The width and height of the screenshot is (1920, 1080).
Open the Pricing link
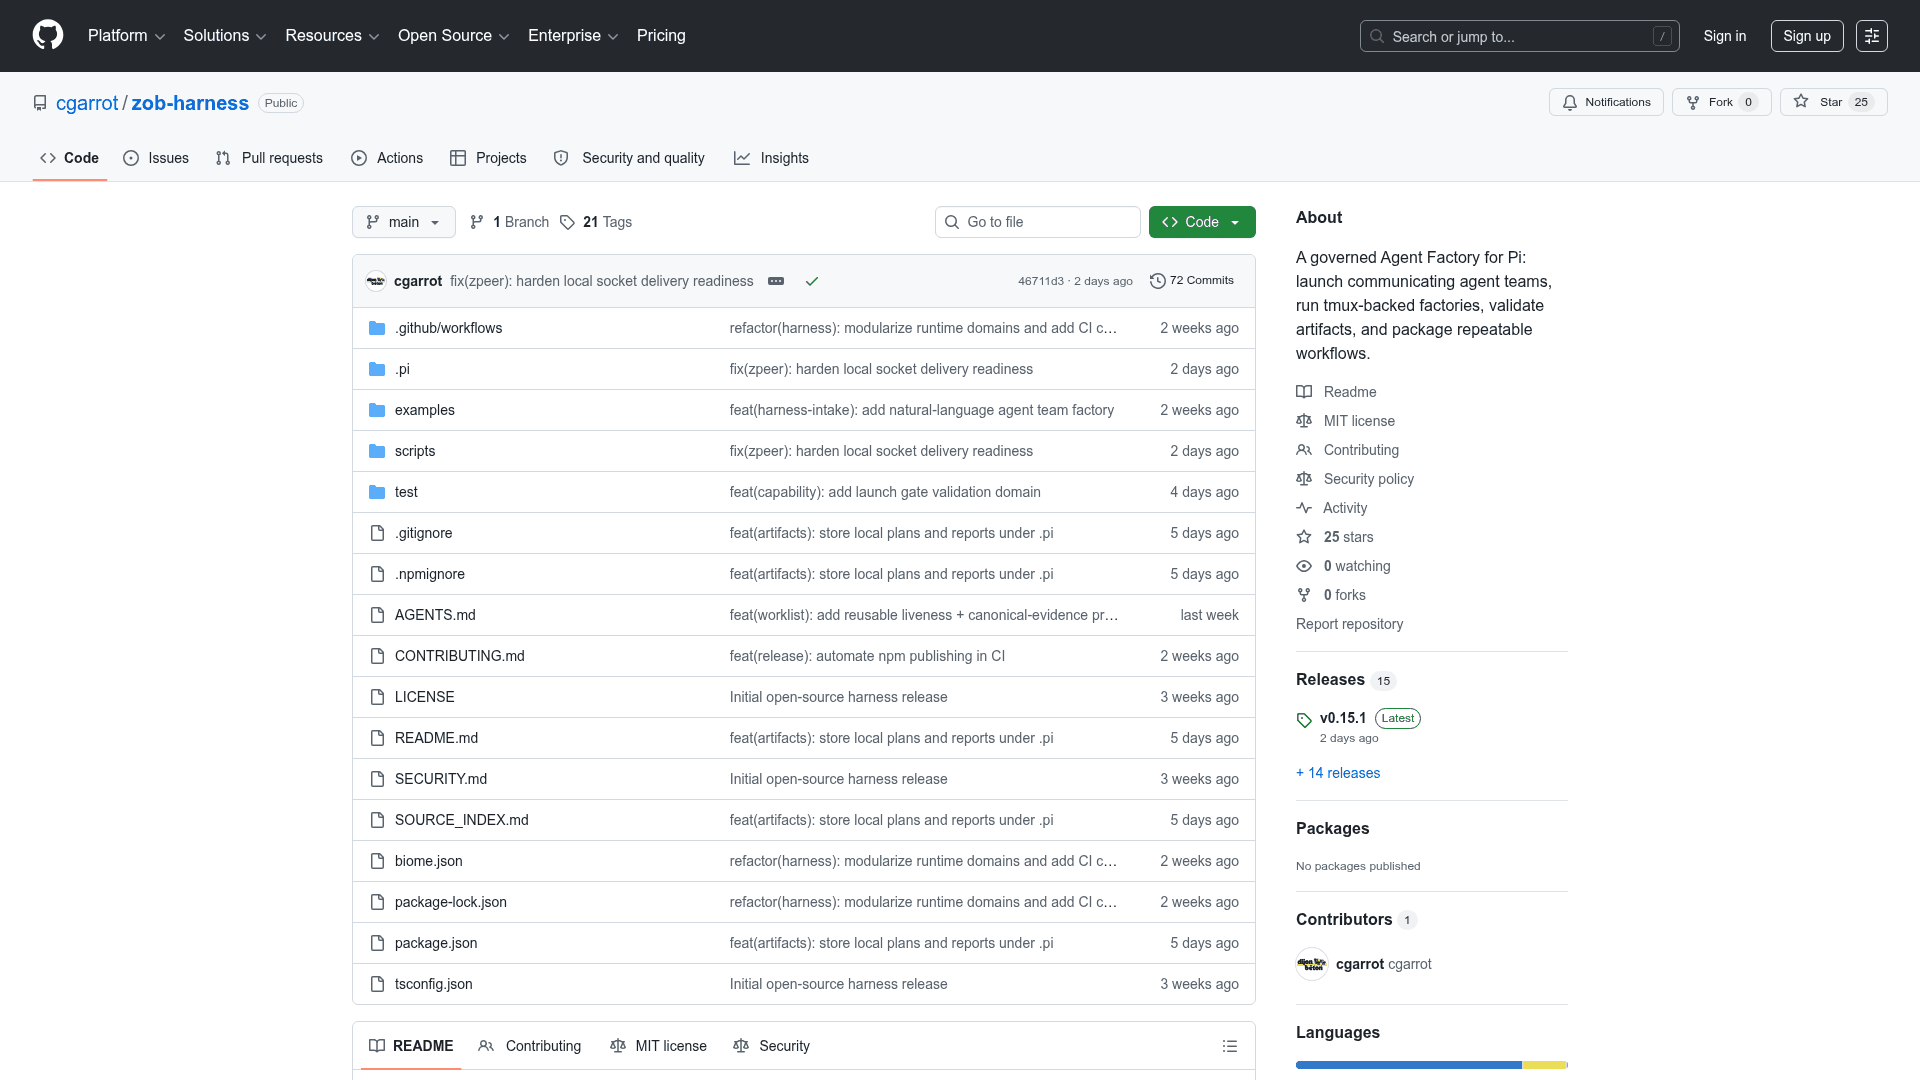661,36
